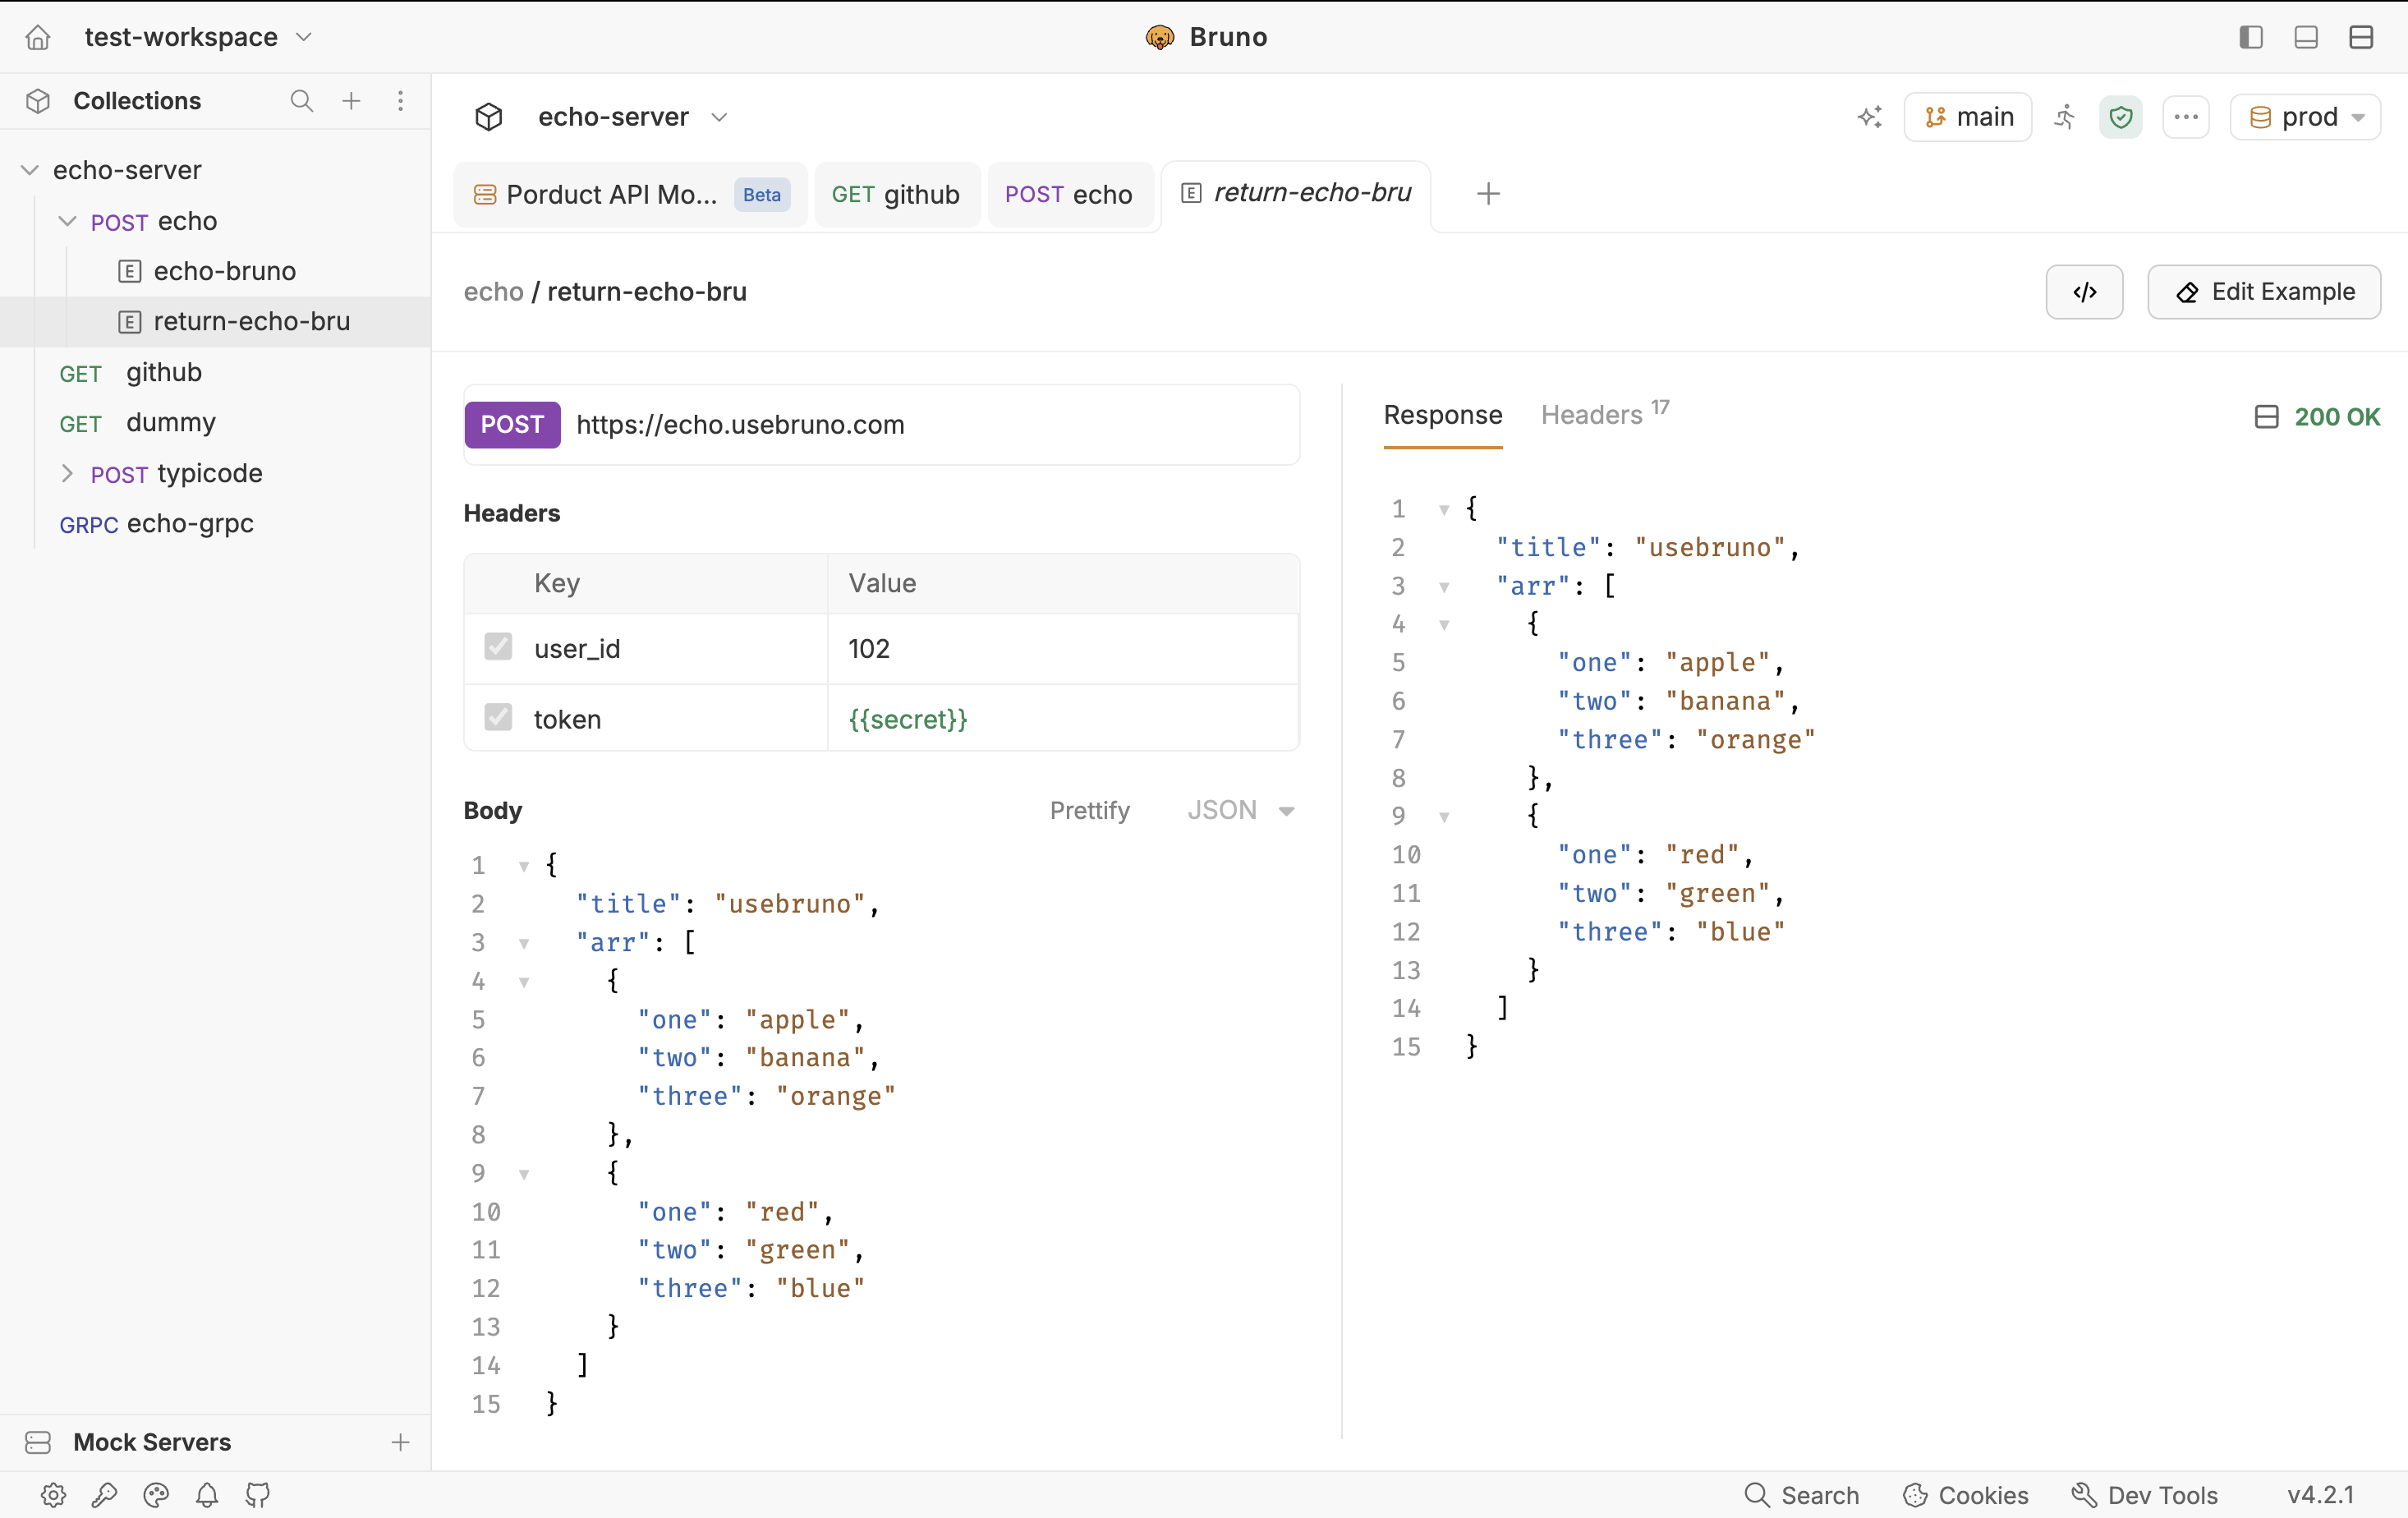Open the generate code icon button
Viewport: 2408px width, 1518px height.
2084,292
